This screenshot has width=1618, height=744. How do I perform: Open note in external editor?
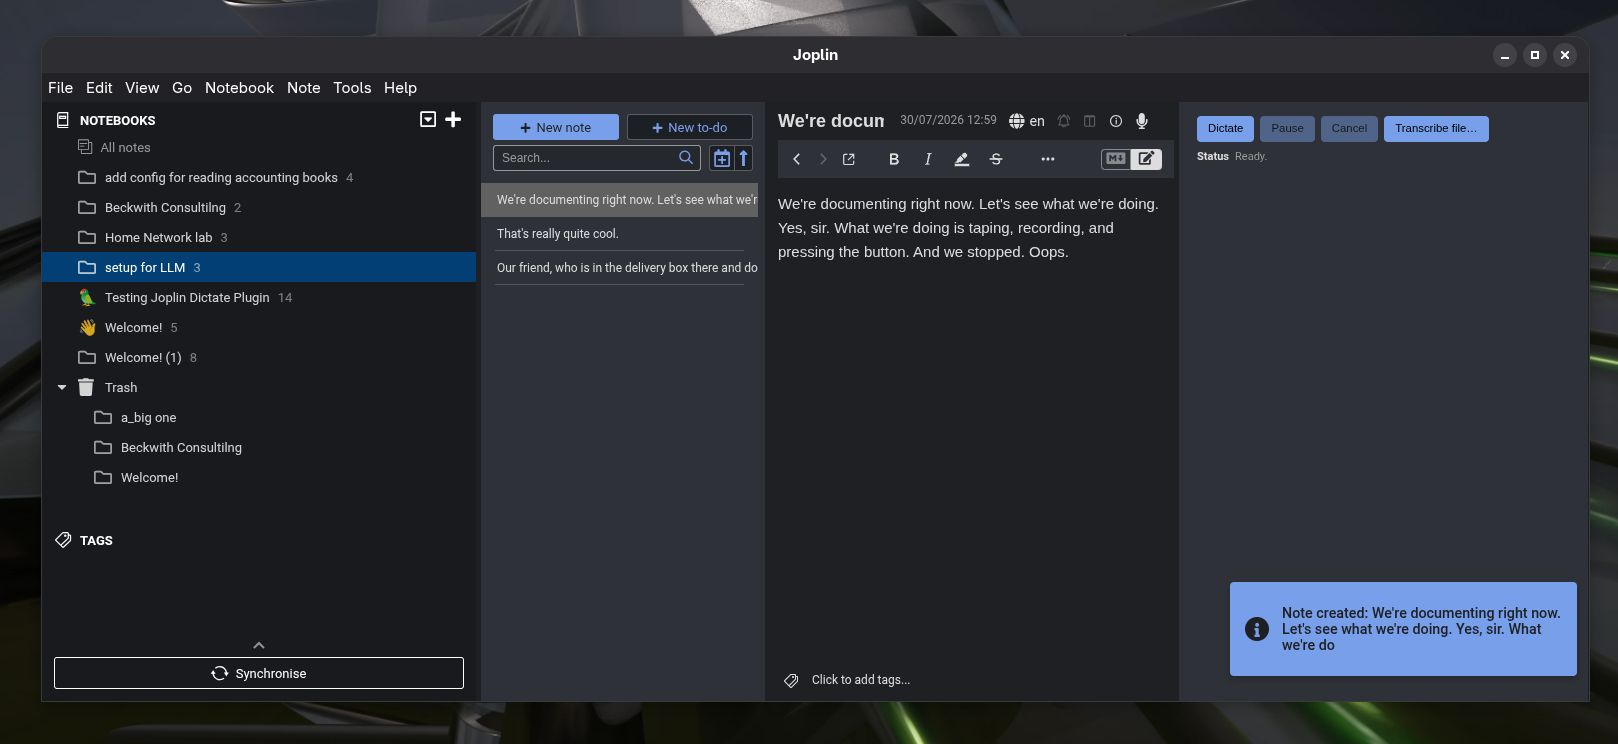tap(849, 159)
